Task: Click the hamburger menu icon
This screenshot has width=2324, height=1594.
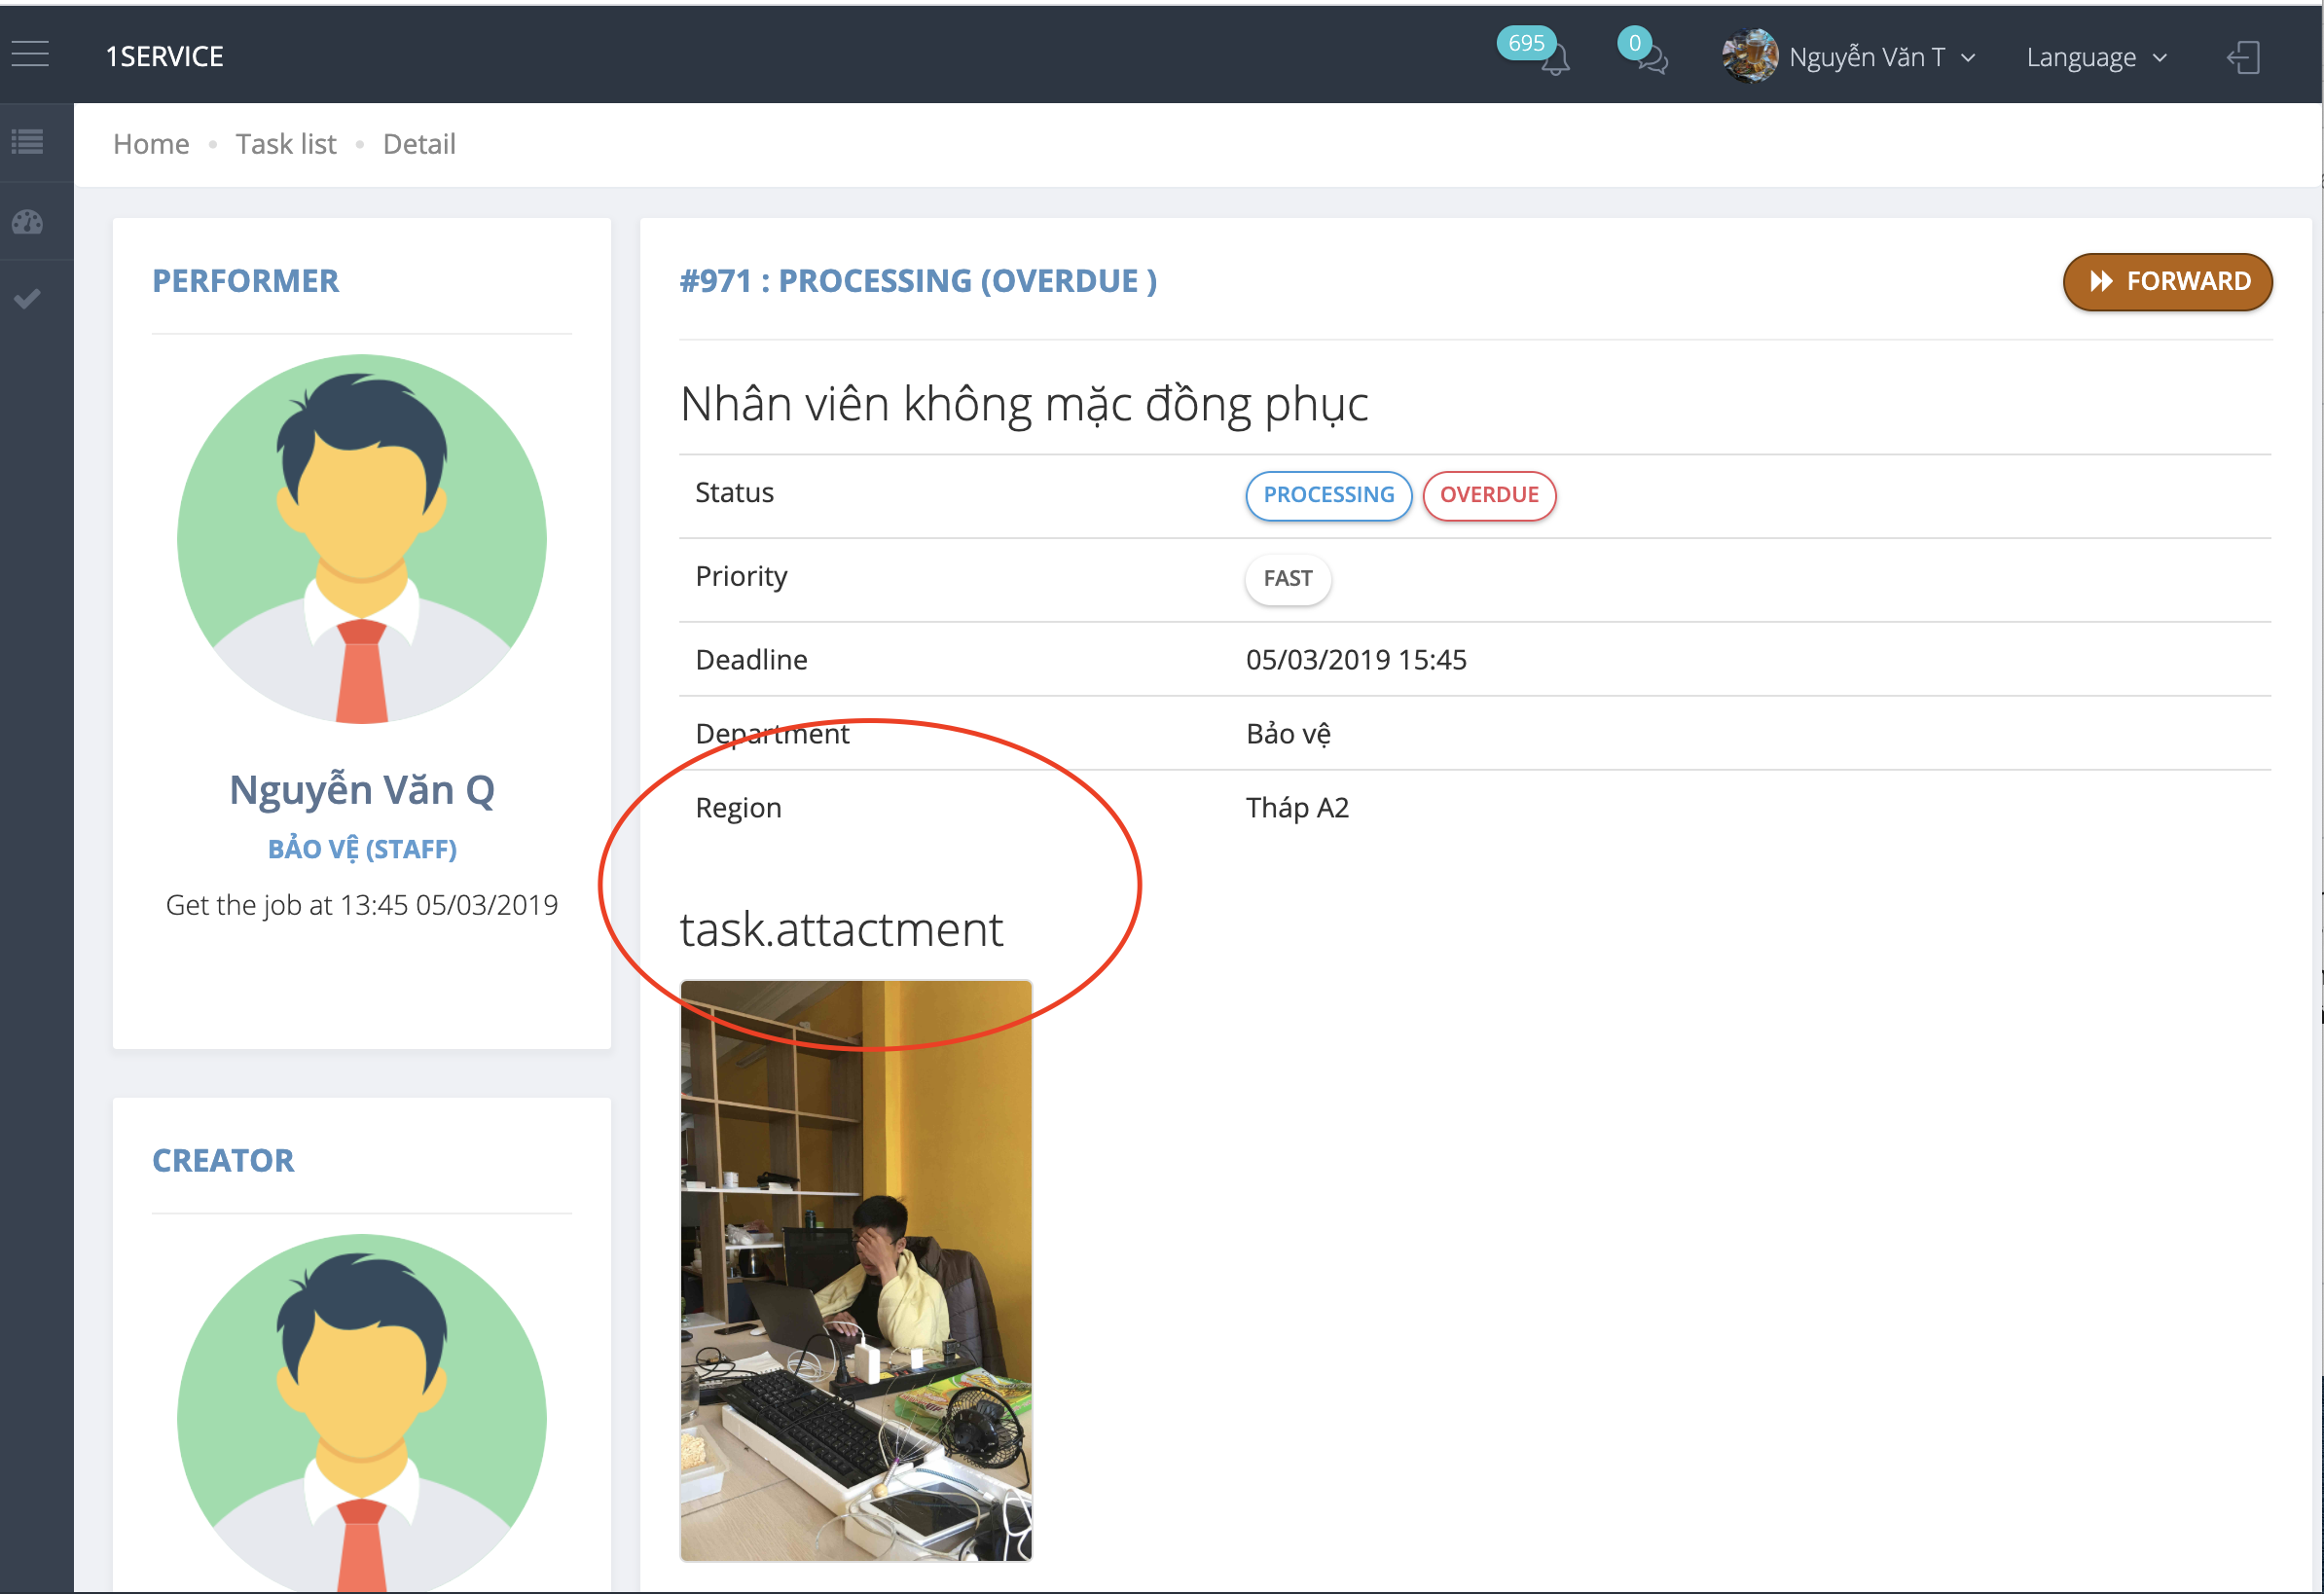Action: [30, 54]
